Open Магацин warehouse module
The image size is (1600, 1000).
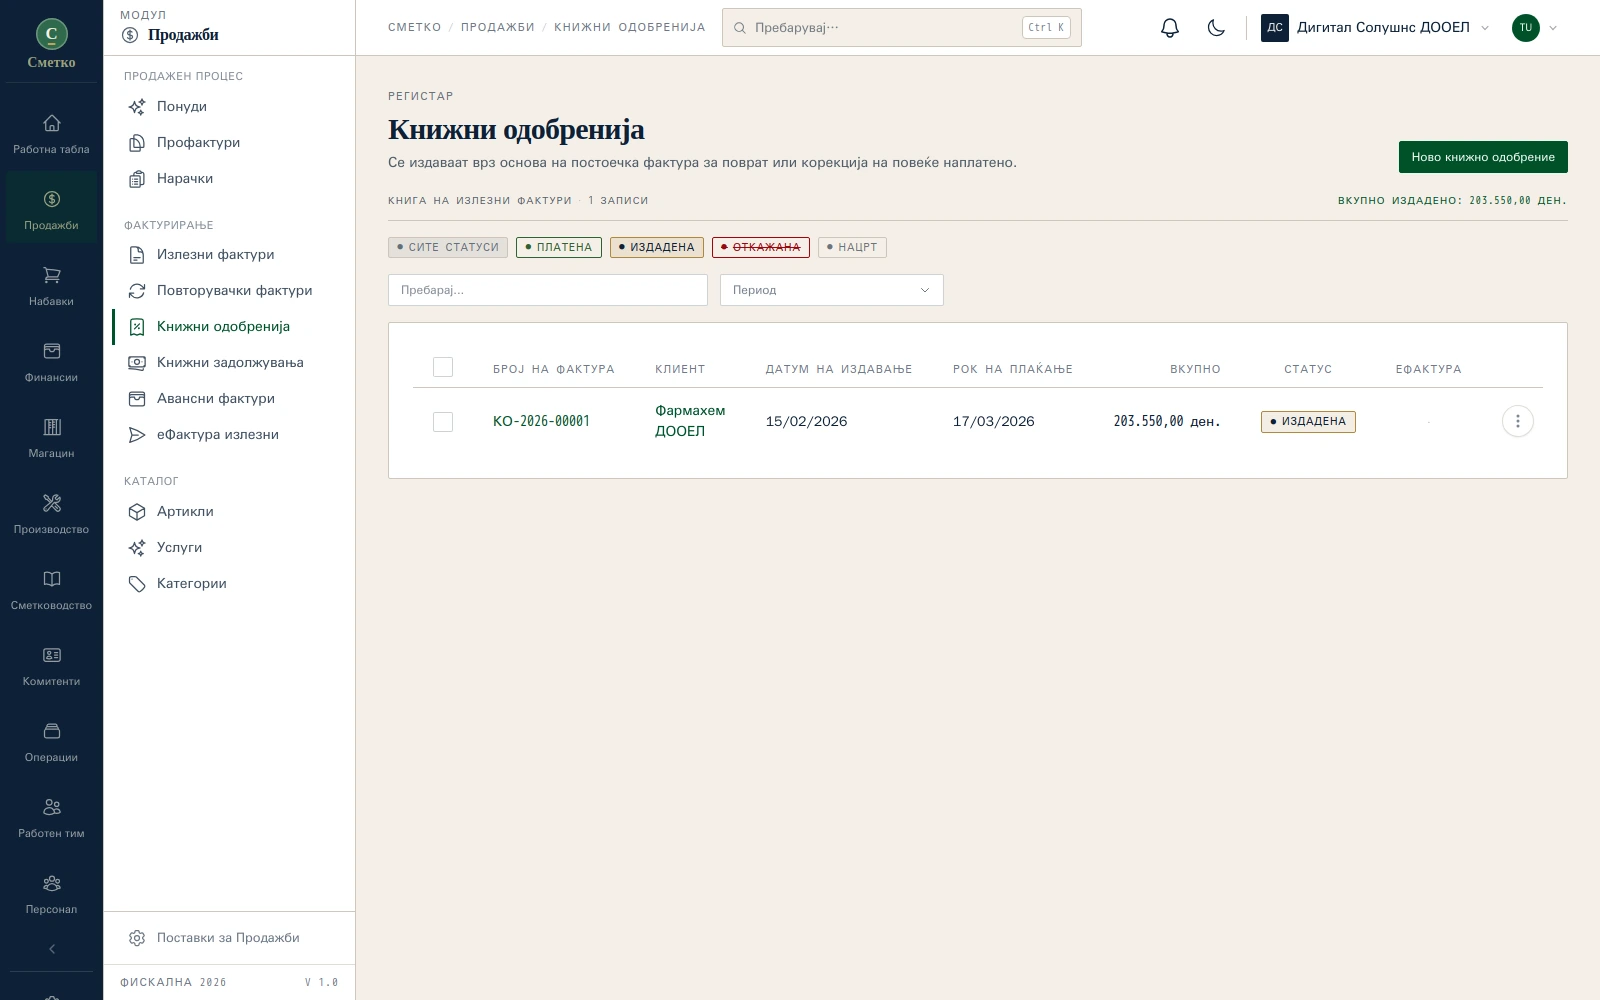tap(52, 438)
